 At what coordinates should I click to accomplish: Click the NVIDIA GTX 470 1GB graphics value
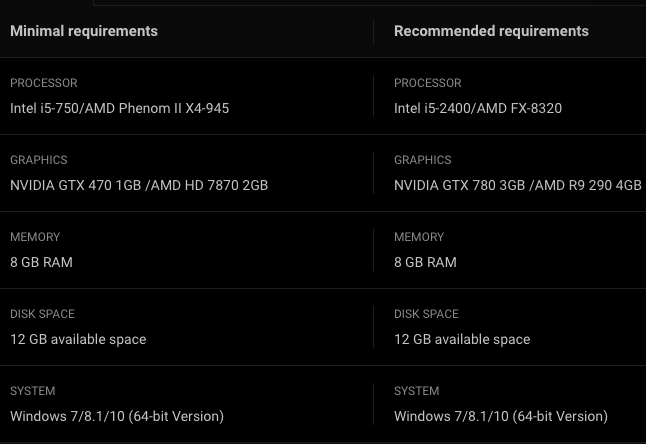click(139, 185)
